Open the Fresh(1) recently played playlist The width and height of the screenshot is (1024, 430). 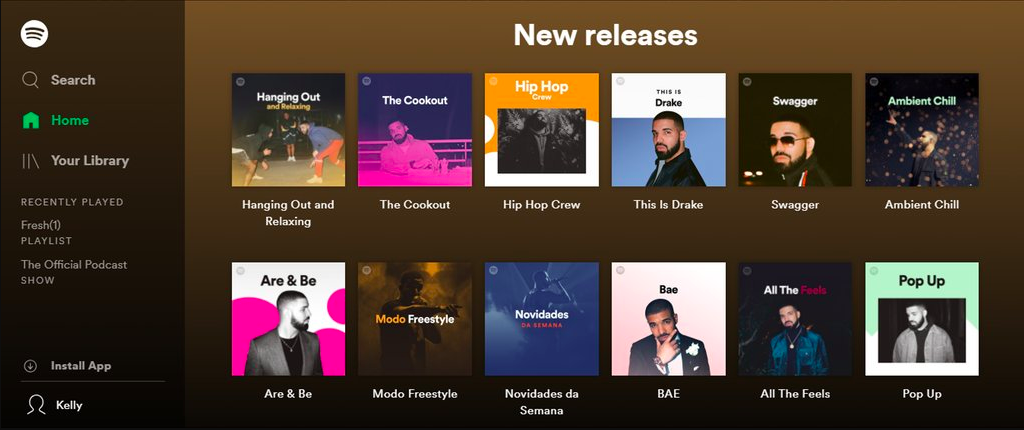pyautogui.click(x=40, y=225)
